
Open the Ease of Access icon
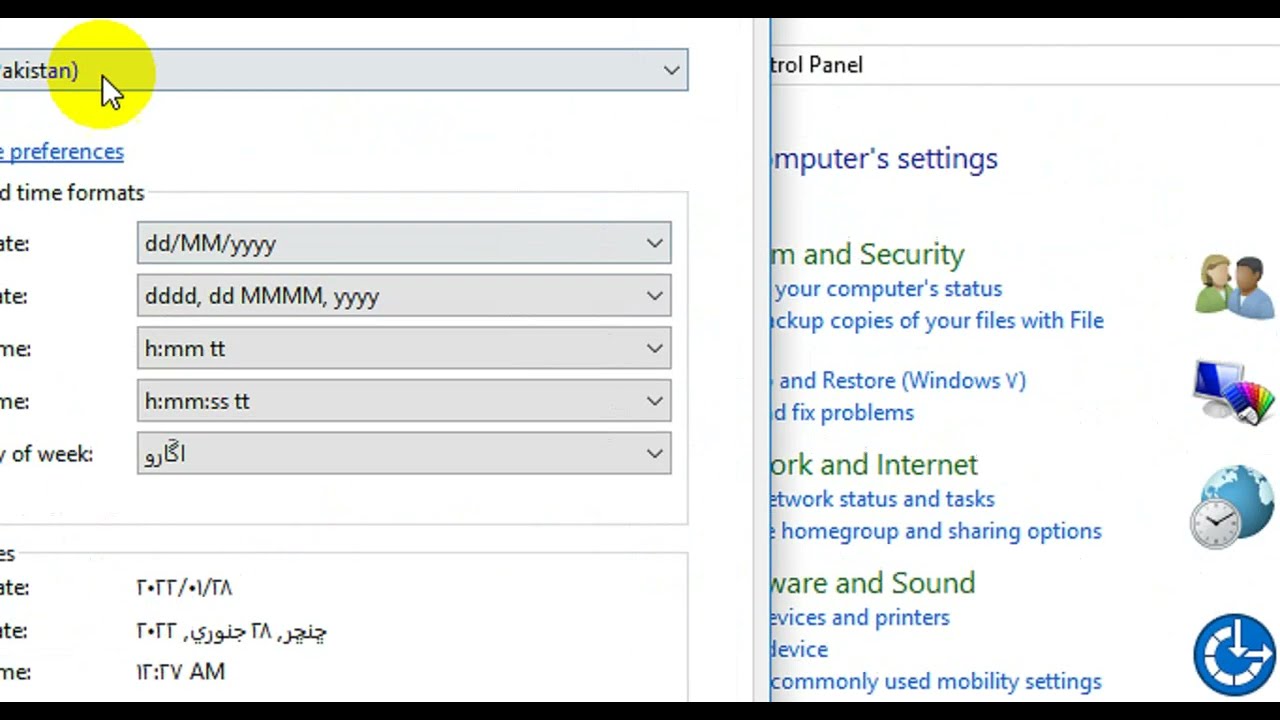[x=1234, y=654]
